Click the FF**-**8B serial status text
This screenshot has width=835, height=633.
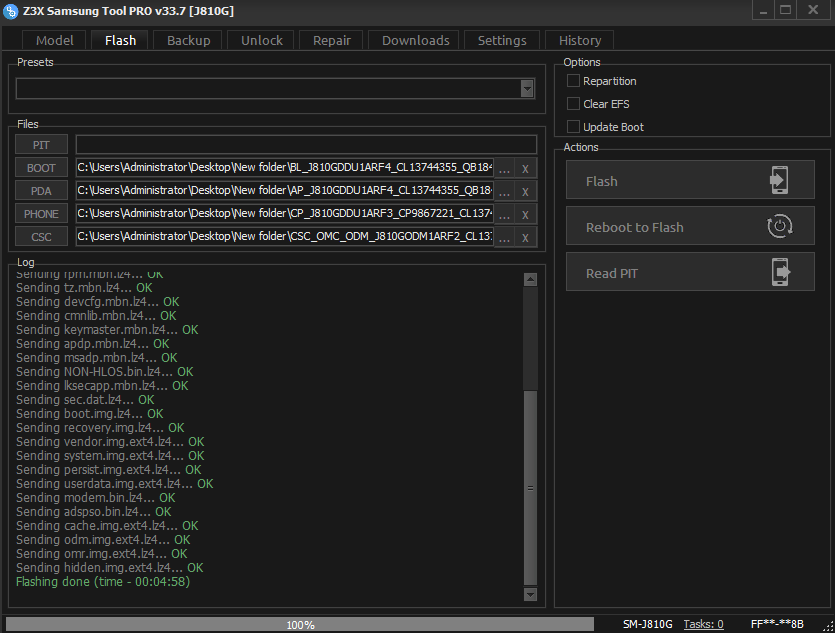(x=777, y=624)
